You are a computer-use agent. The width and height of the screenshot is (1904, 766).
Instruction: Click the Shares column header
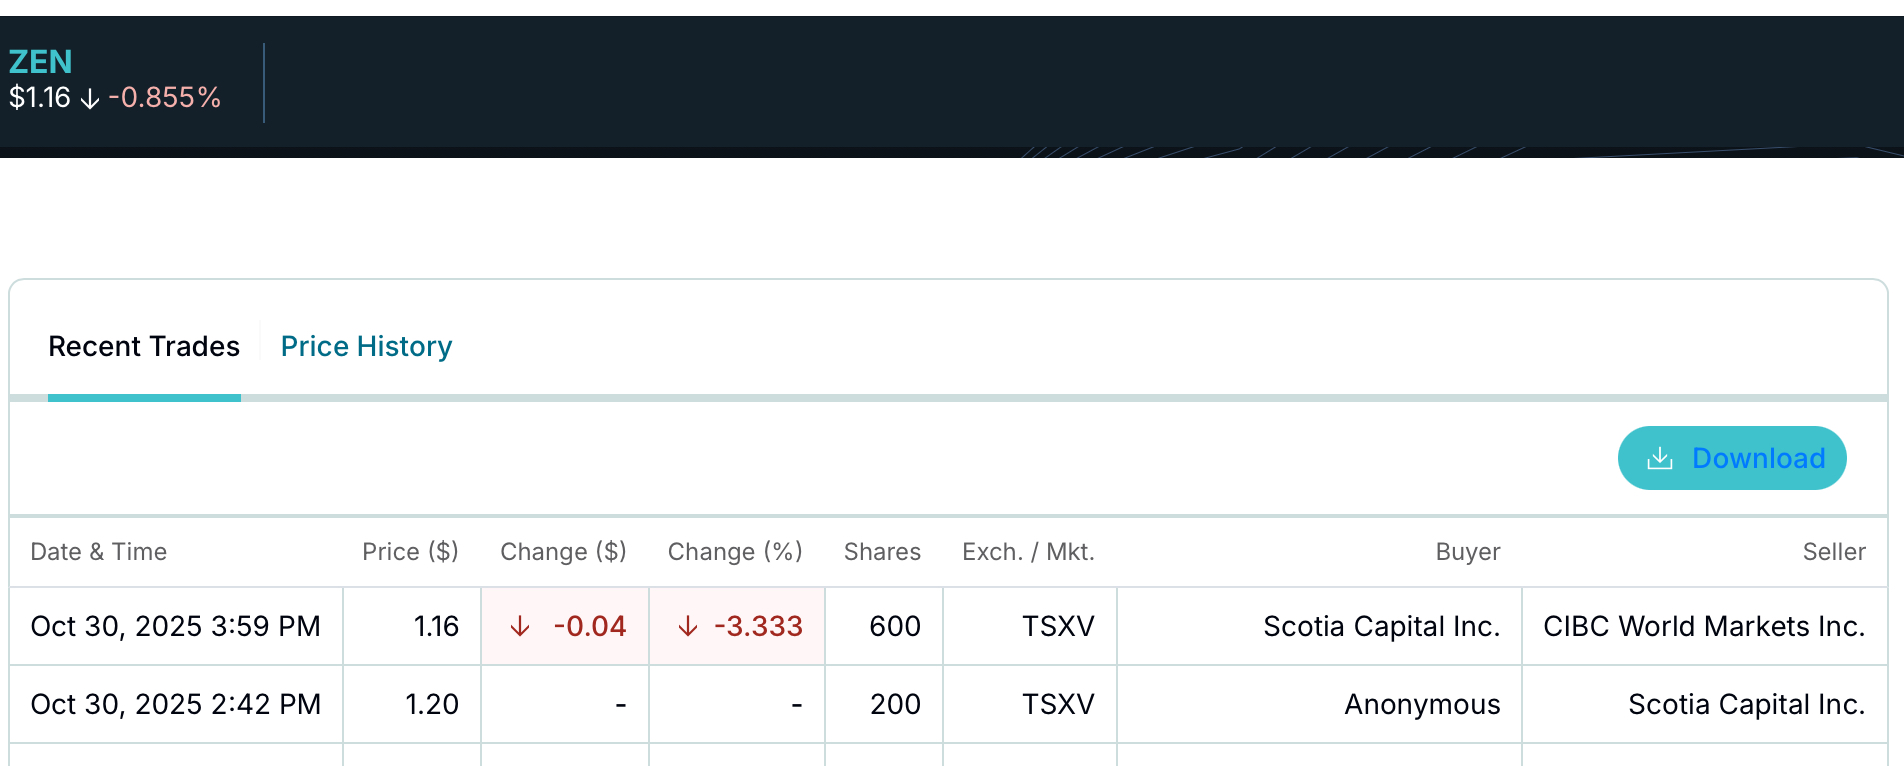[x=882, y=552]
